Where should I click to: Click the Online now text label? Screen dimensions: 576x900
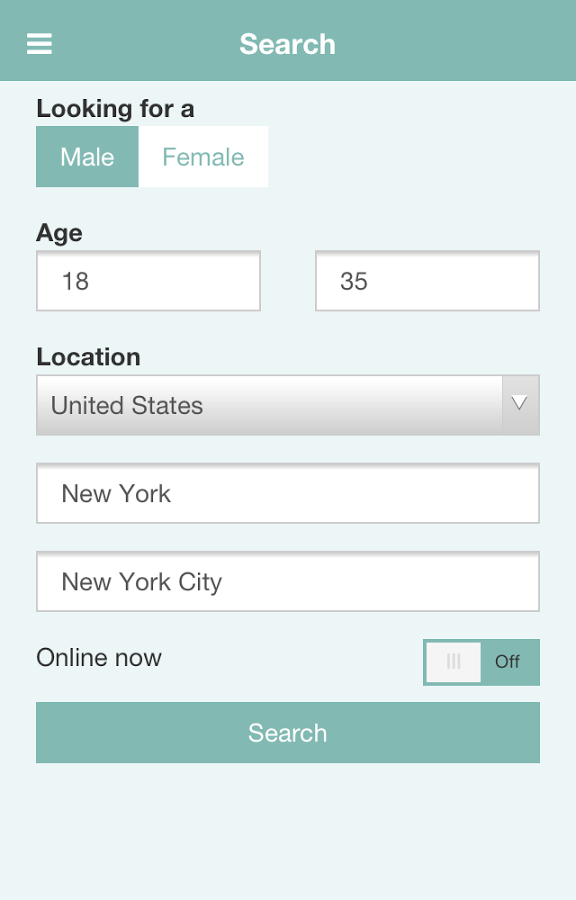[99, 658]
